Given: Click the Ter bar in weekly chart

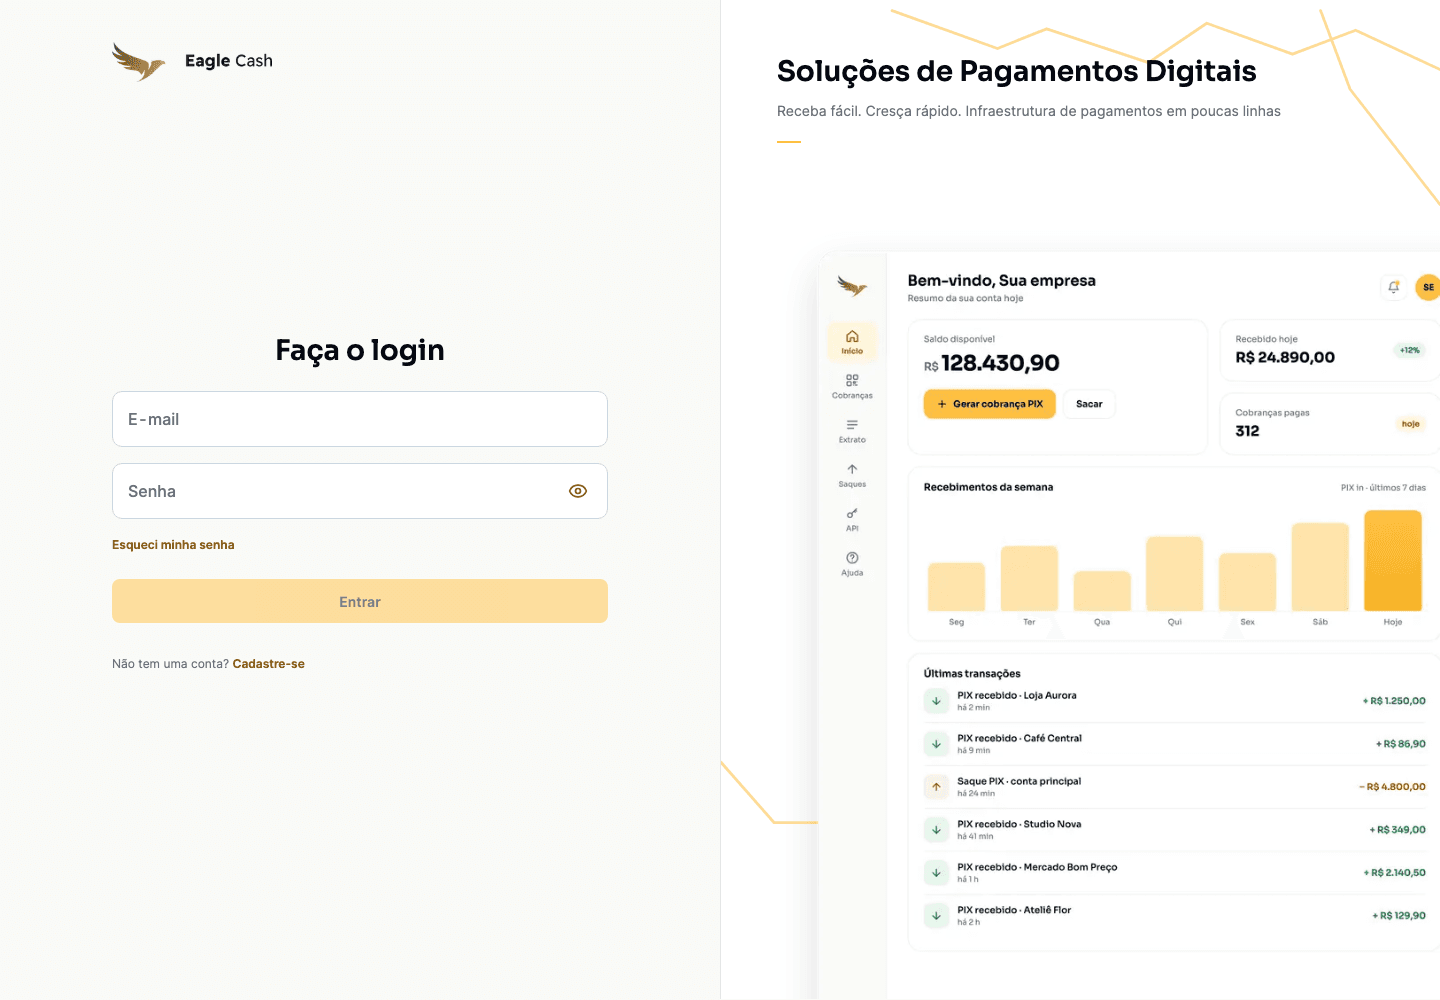Looking at the screenshot, I should click(1029, 578).
